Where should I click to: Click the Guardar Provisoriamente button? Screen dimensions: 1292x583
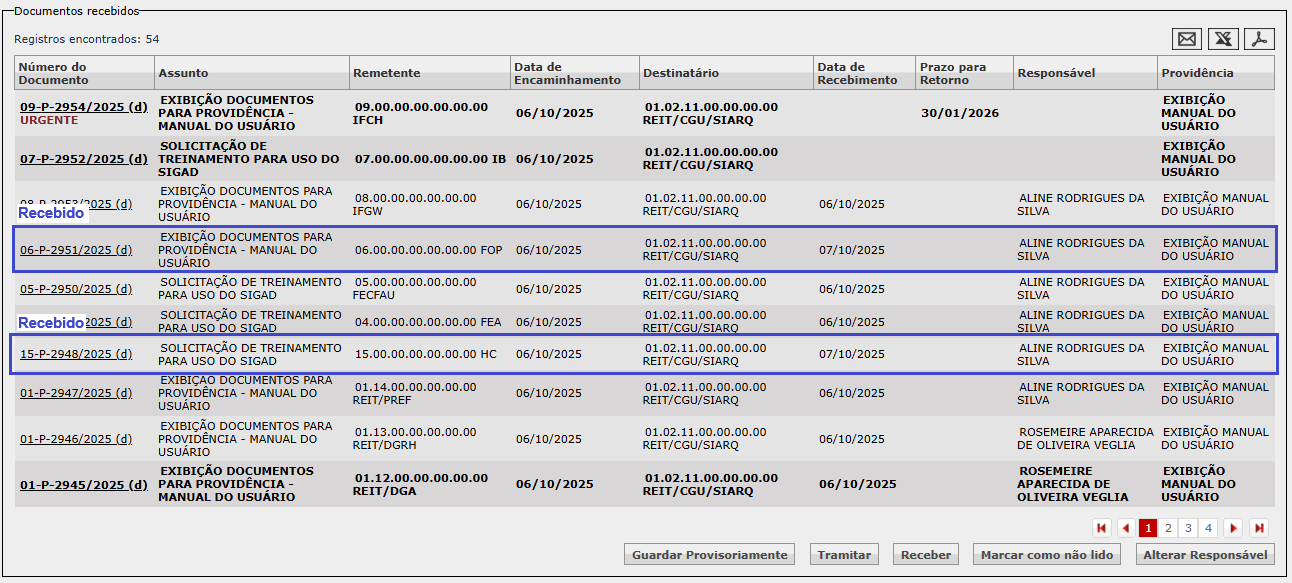pos(709,555)
